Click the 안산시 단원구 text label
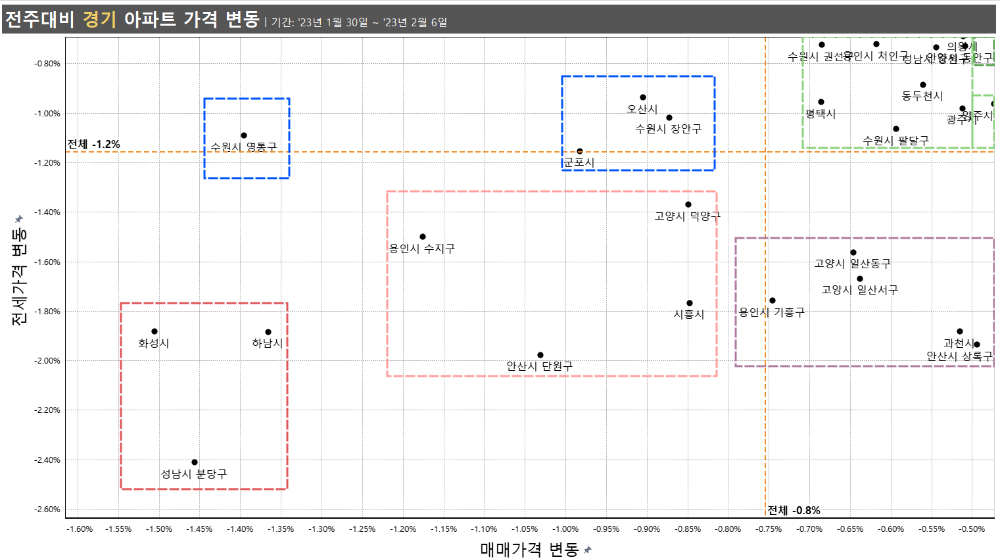1000x560 pixels. tap(540, 366)
